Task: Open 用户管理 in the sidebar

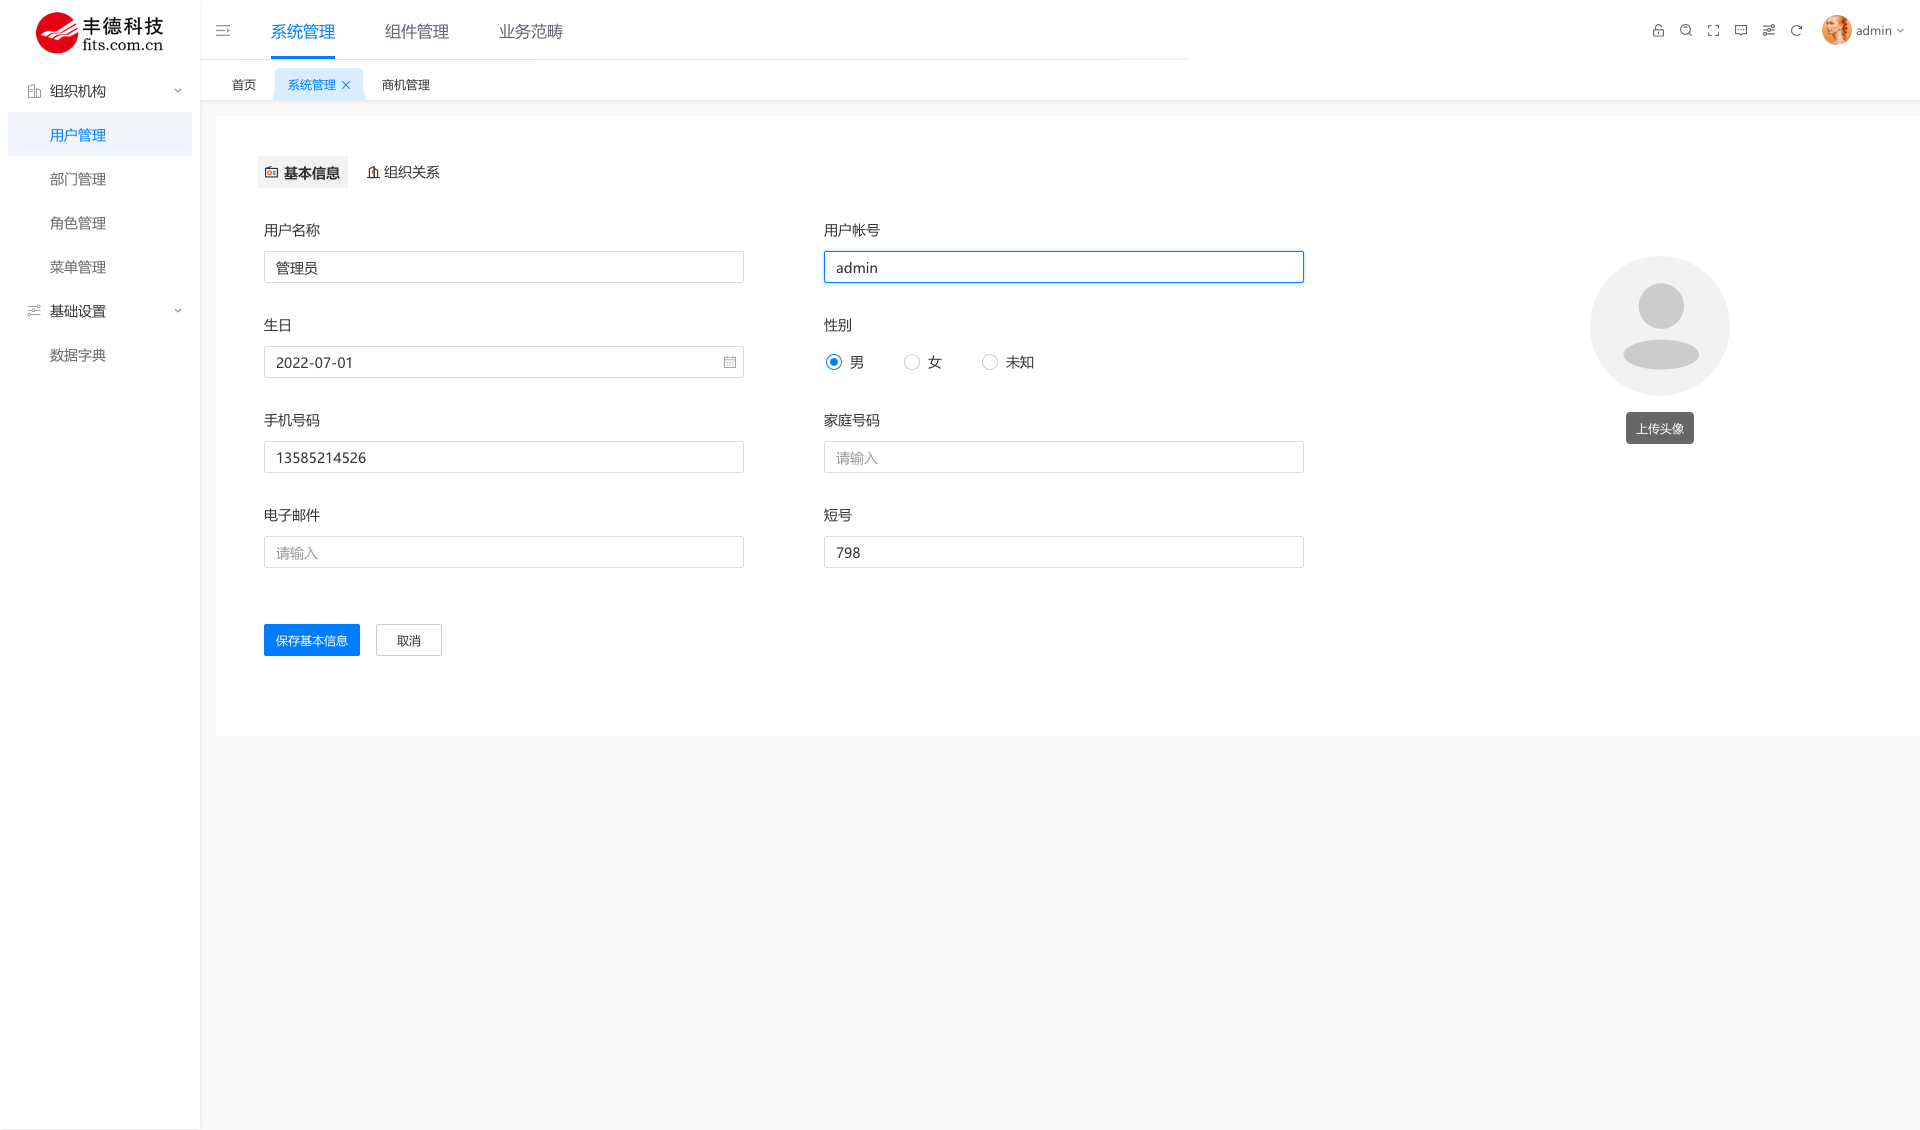Action: [100, 135]
